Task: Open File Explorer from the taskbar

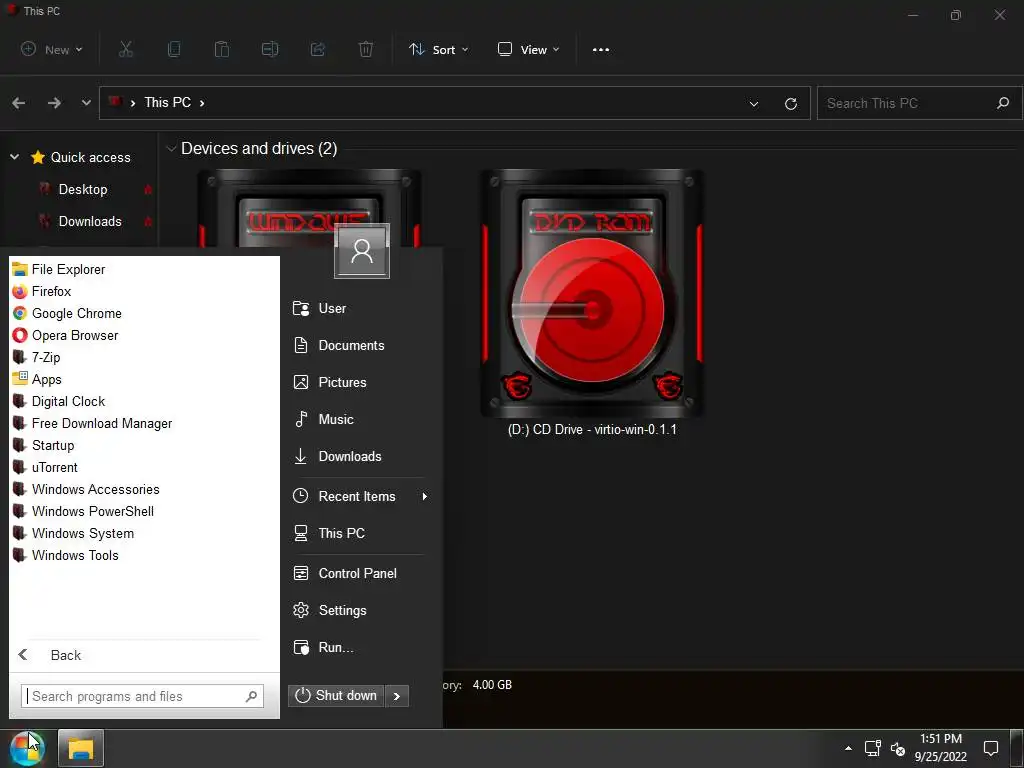Action: (x=81, y=748)
